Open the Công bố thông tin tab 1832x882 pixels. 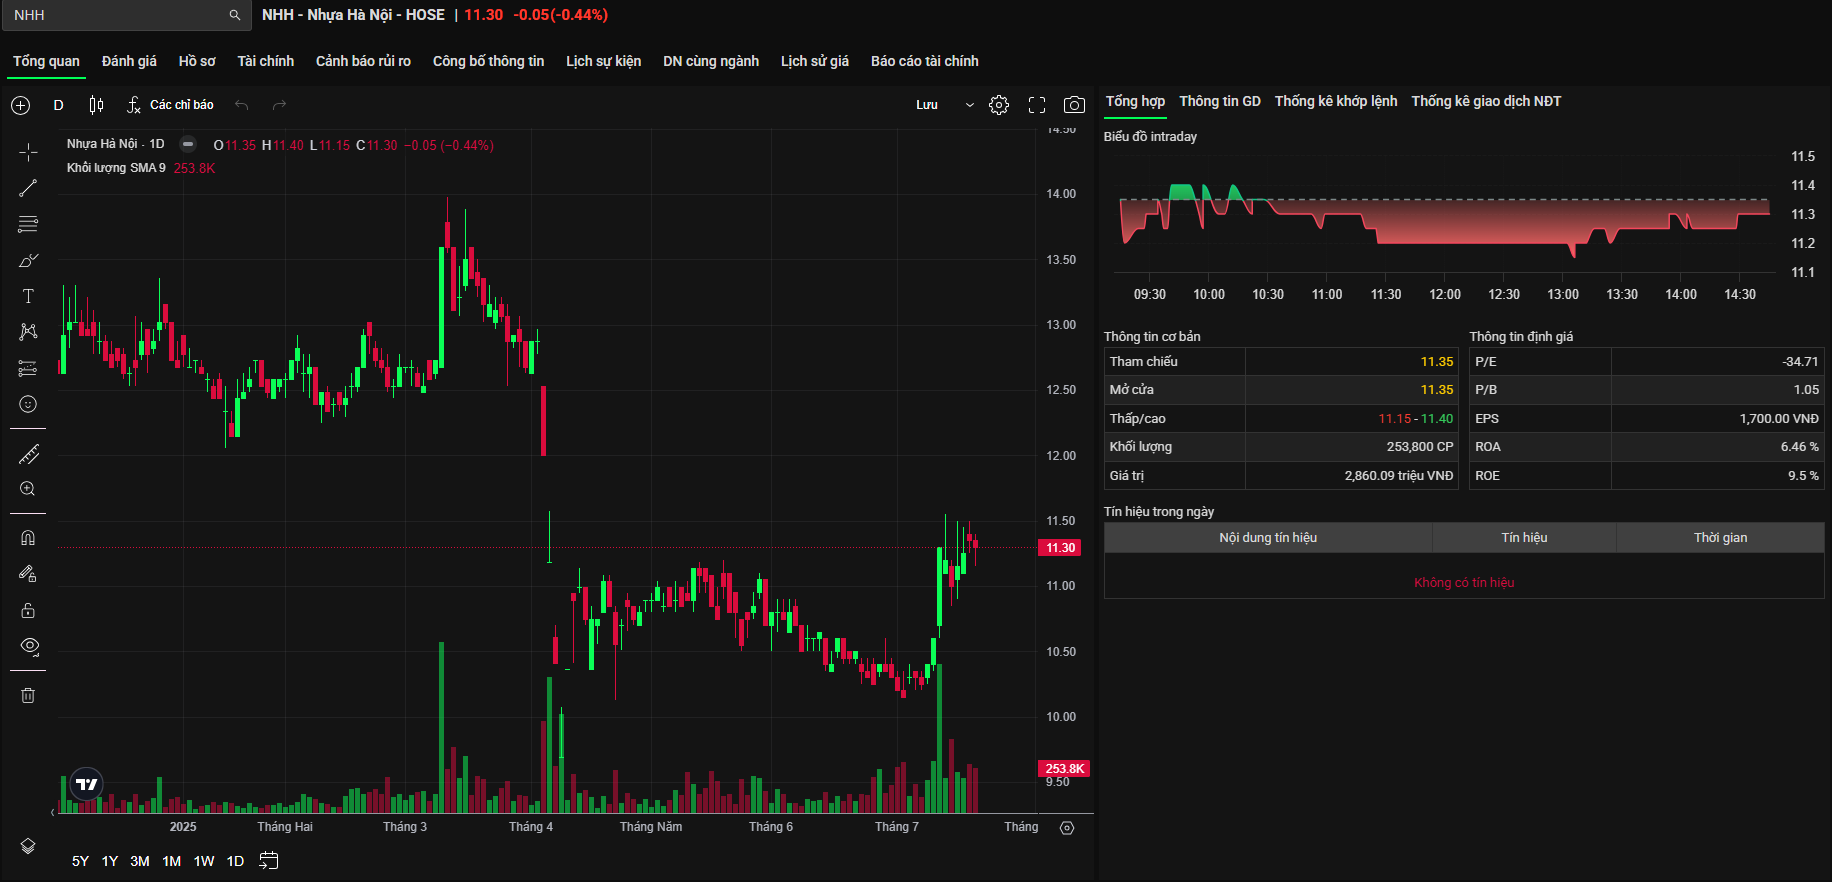(488, 61)
